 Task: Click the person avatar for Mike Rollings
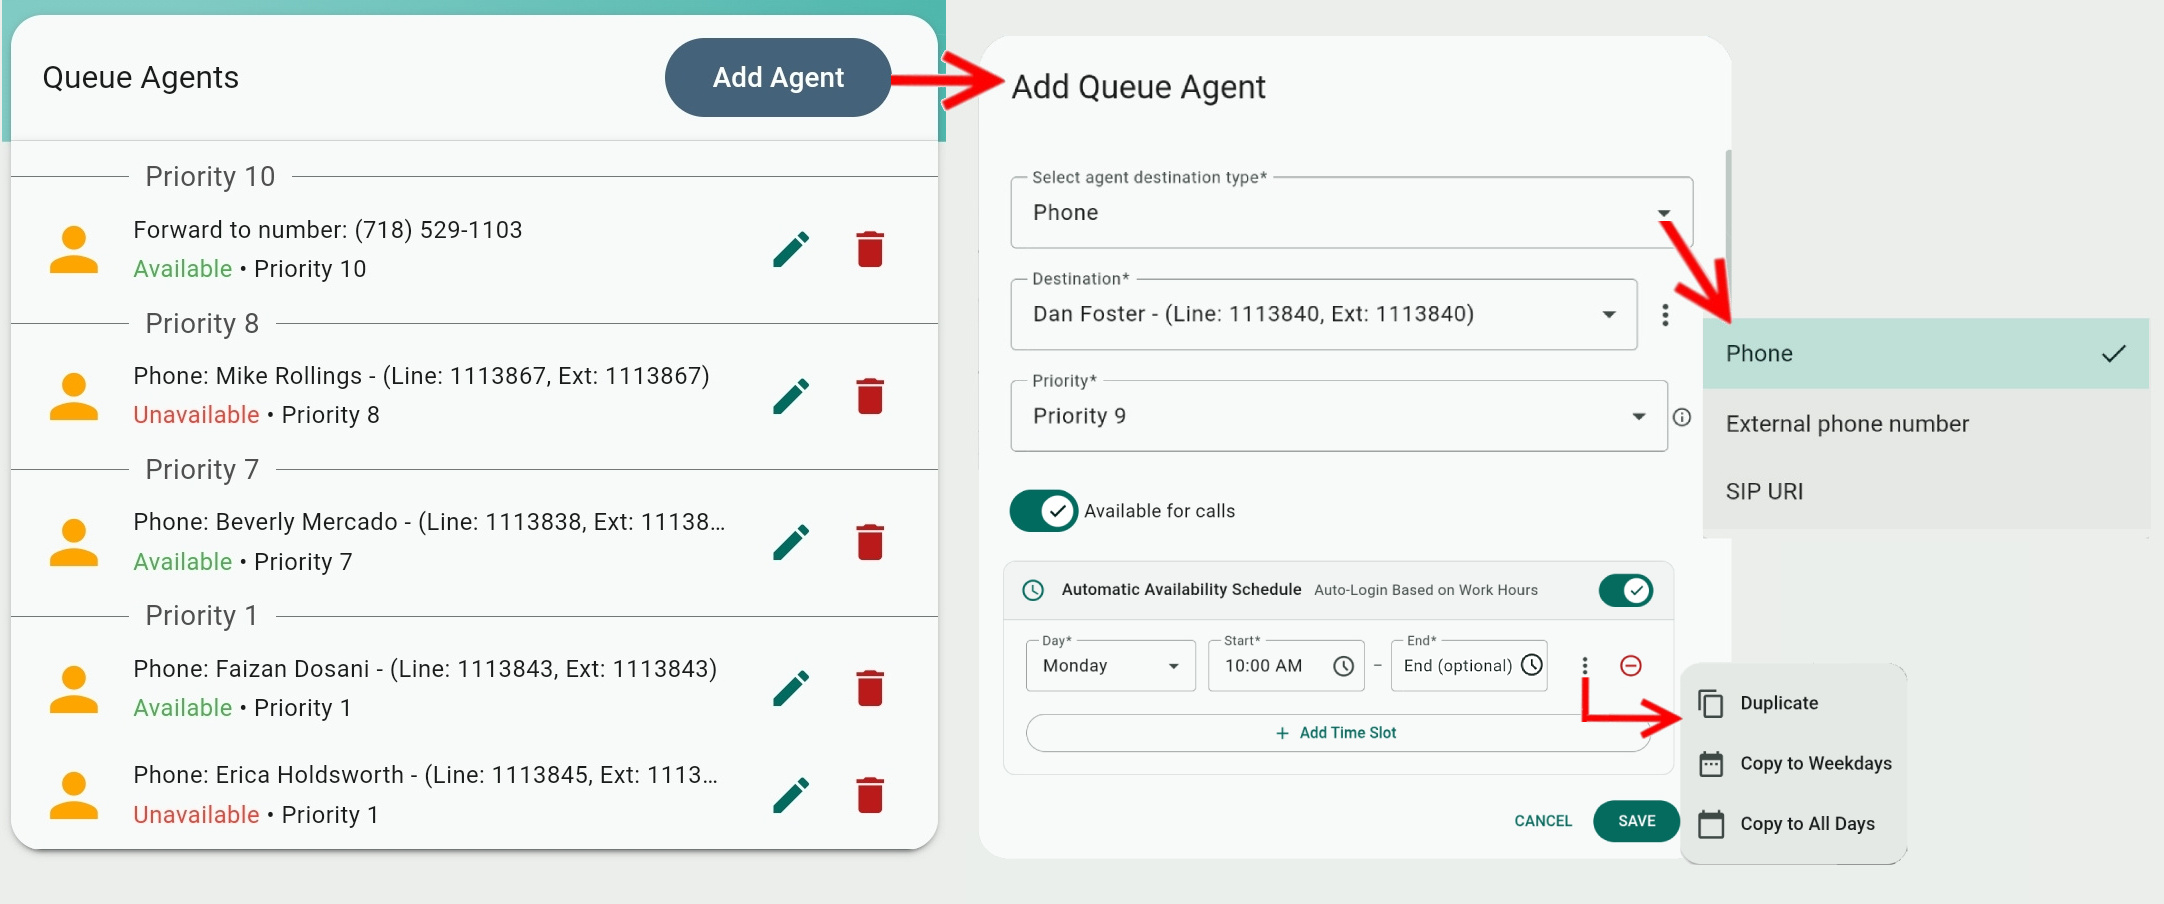[x=74, y=396]
